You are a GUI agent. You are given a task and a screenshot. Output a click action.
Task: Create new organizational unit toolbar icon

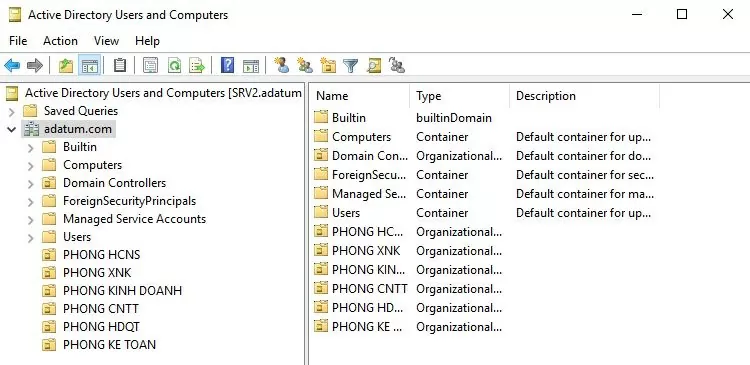point(328,65)
